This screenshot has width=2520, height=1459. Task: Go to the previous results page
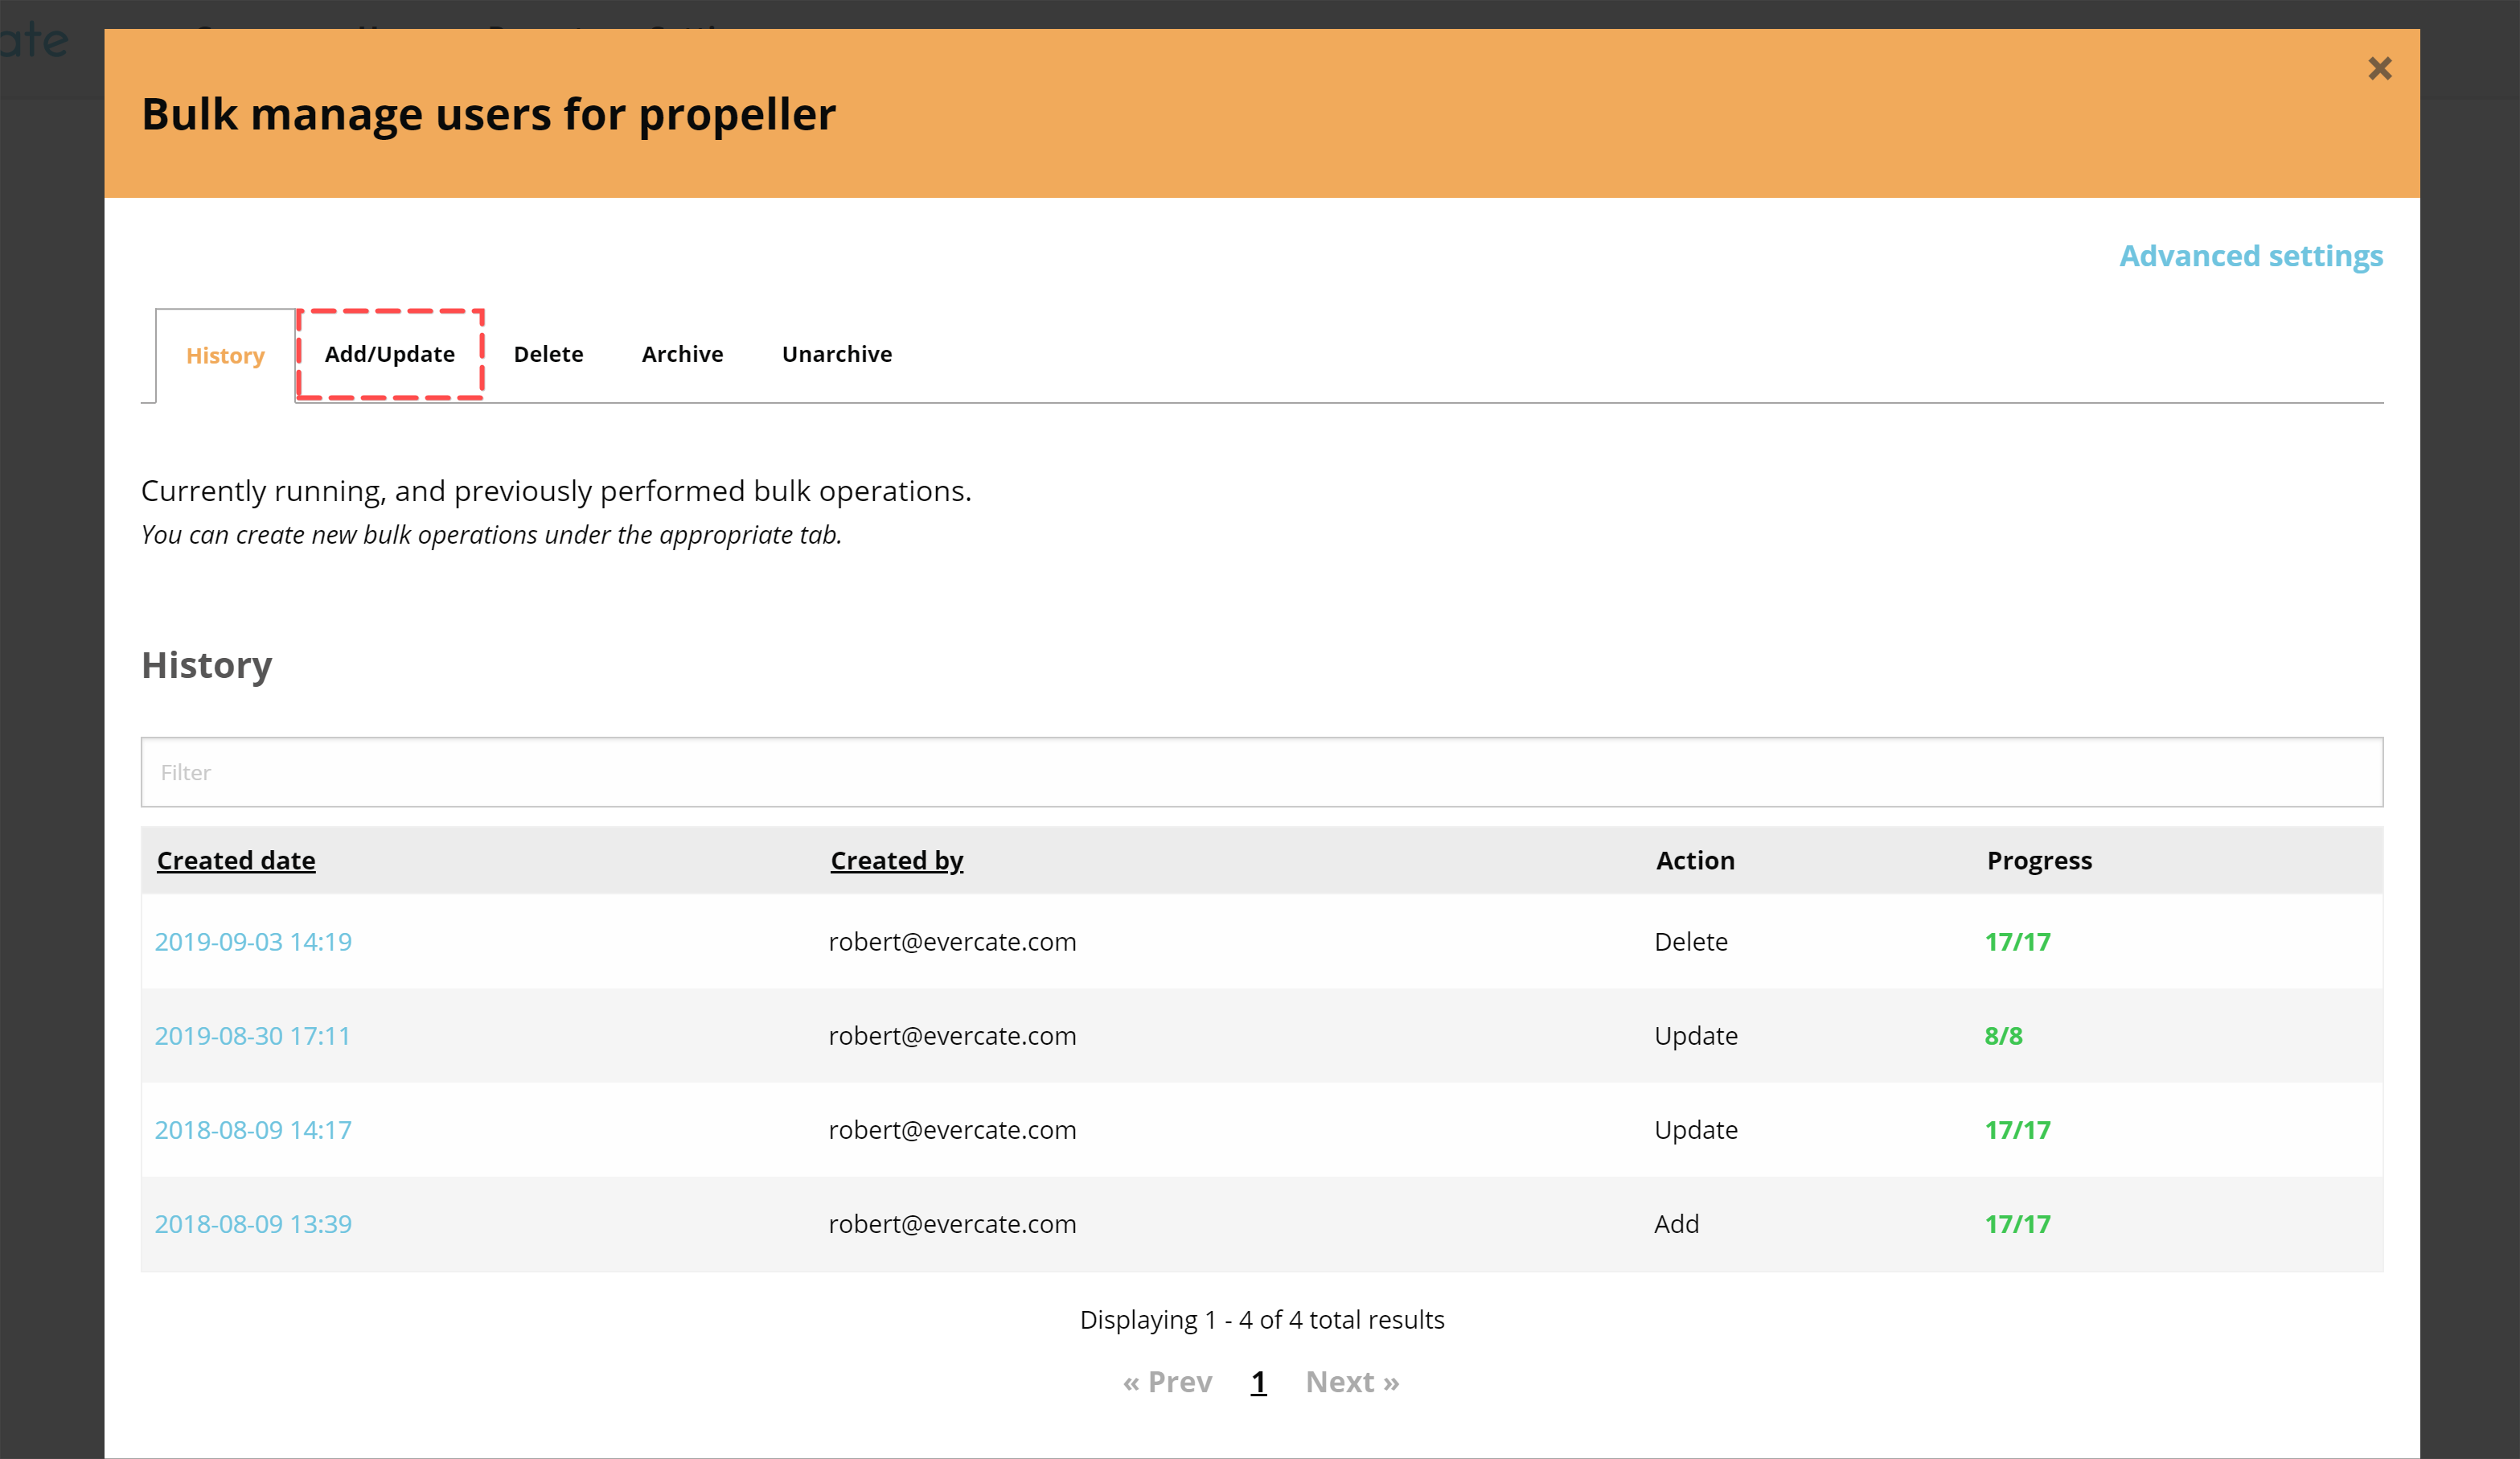pos(1167,1381)
